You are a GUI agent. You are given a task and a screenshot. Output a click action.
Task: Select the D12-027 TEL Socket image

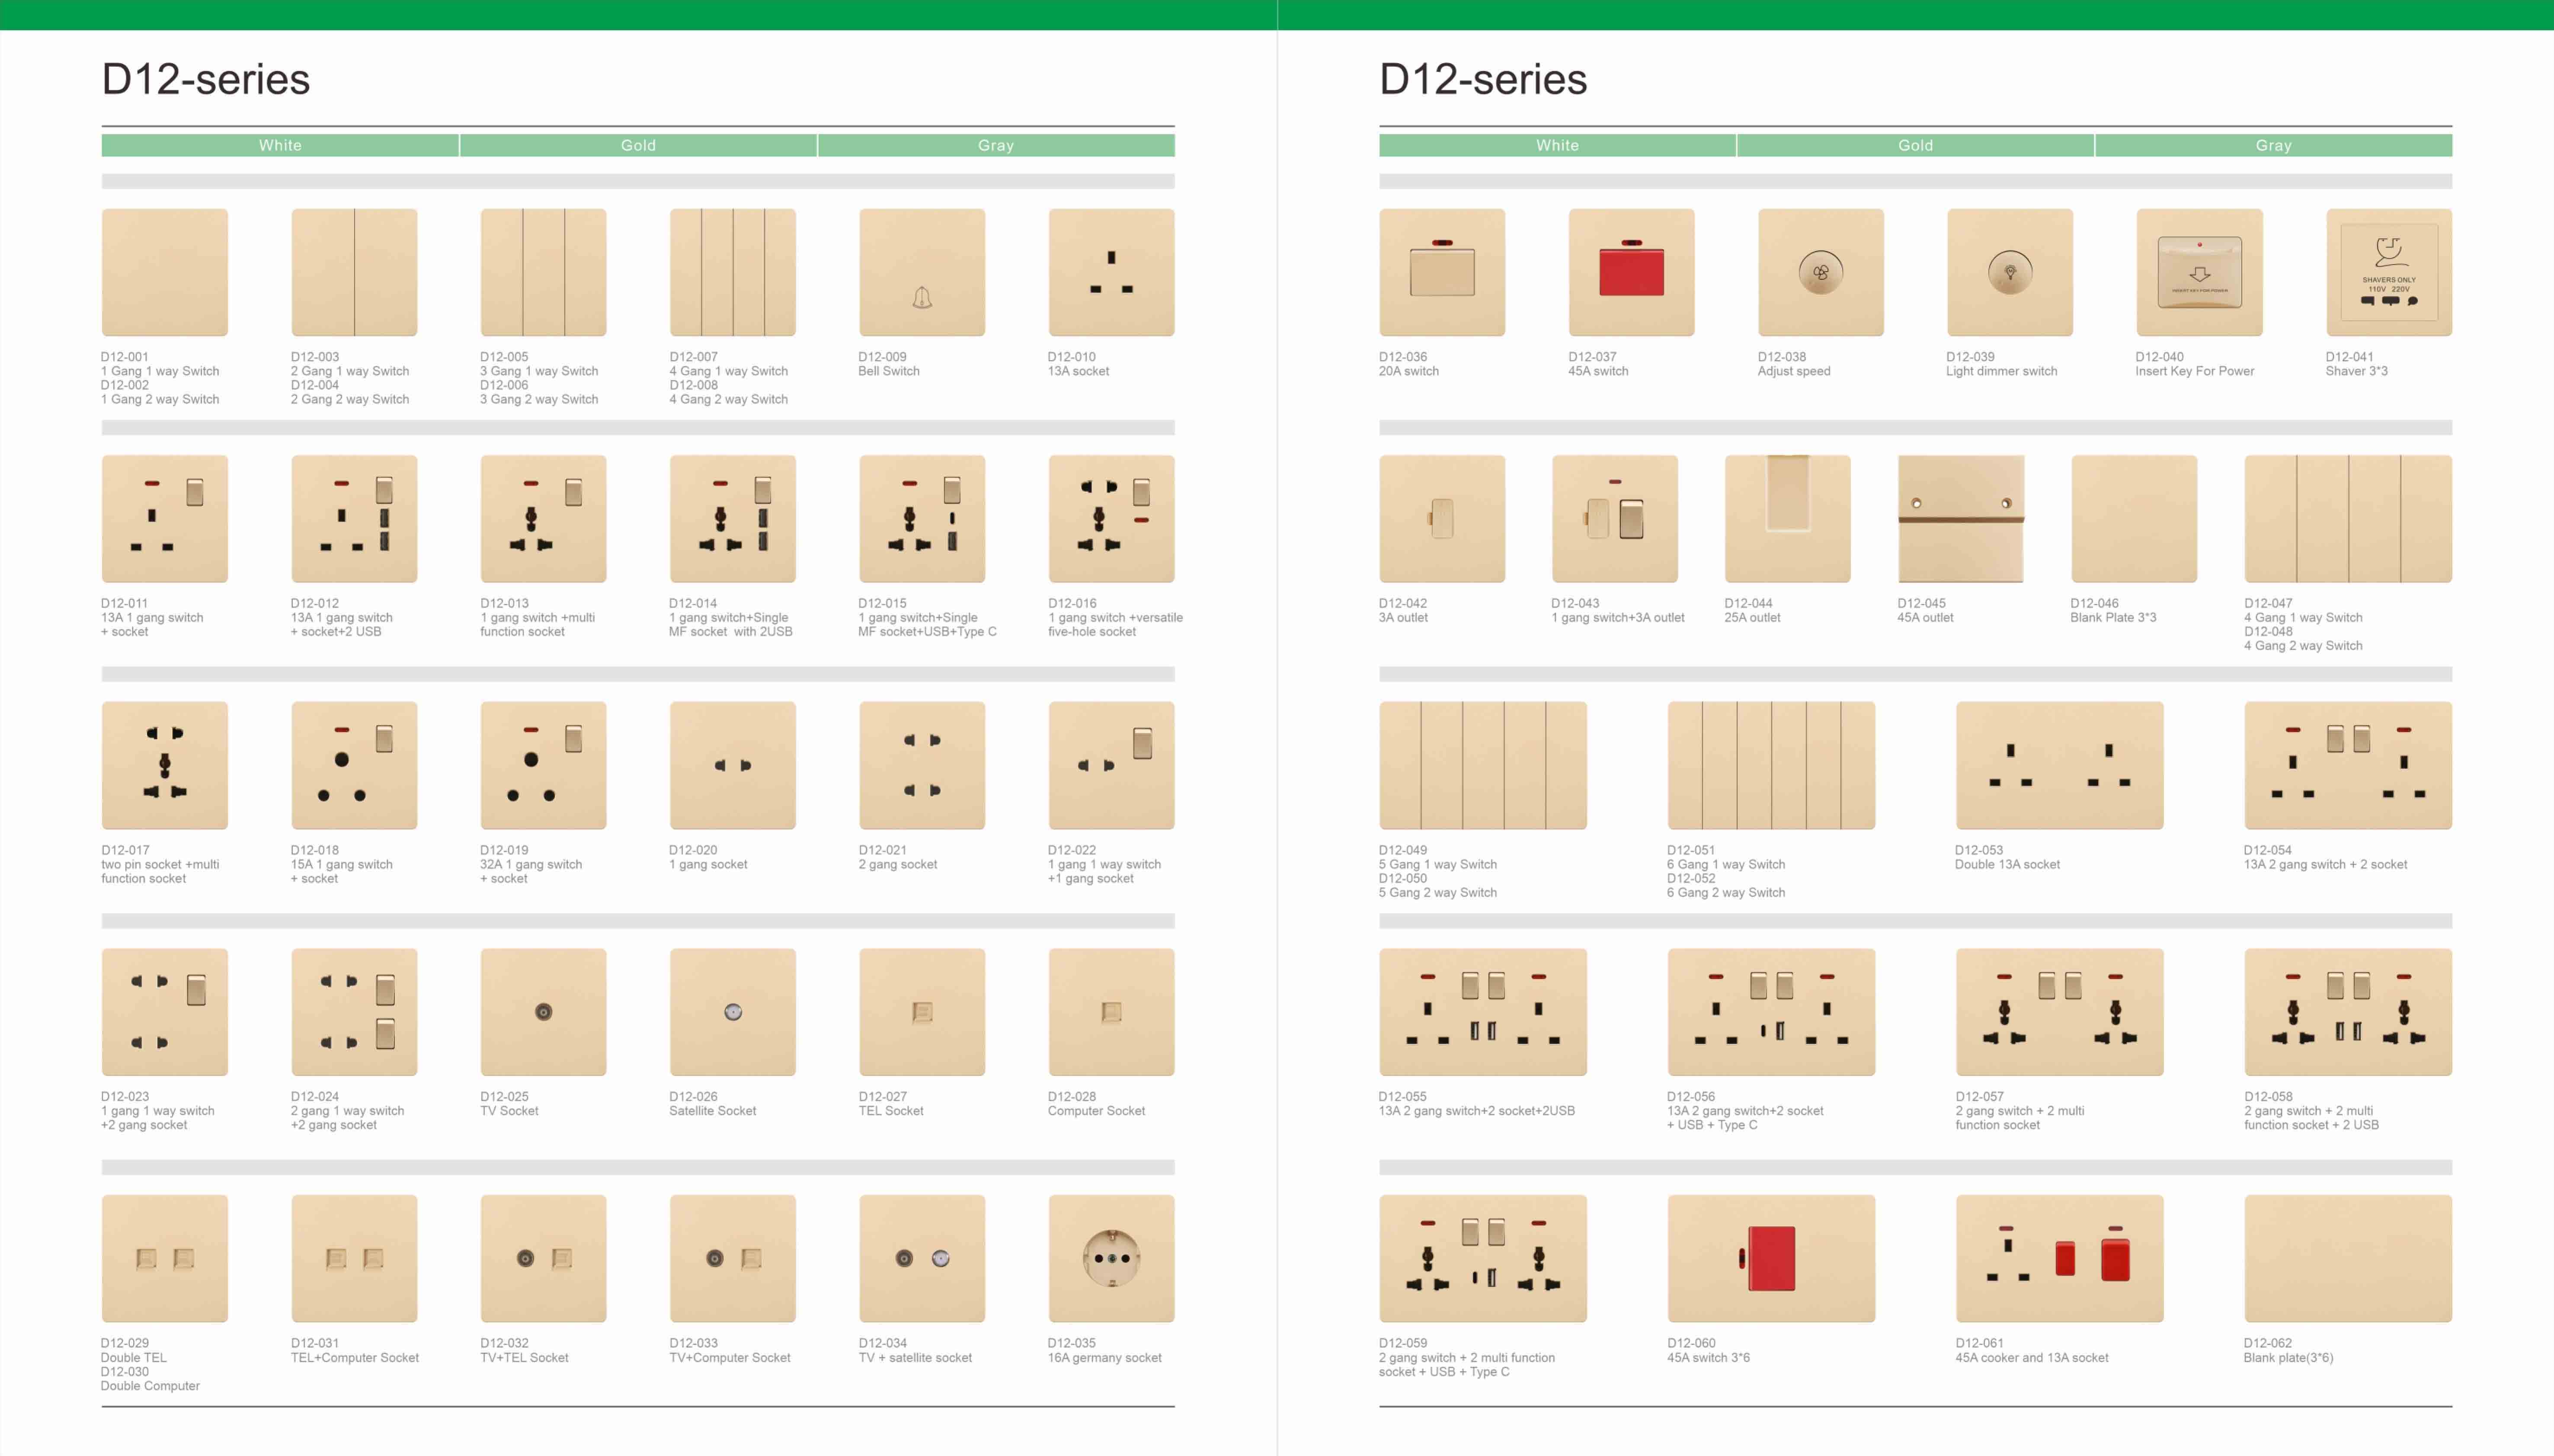tap(922, 1012)
